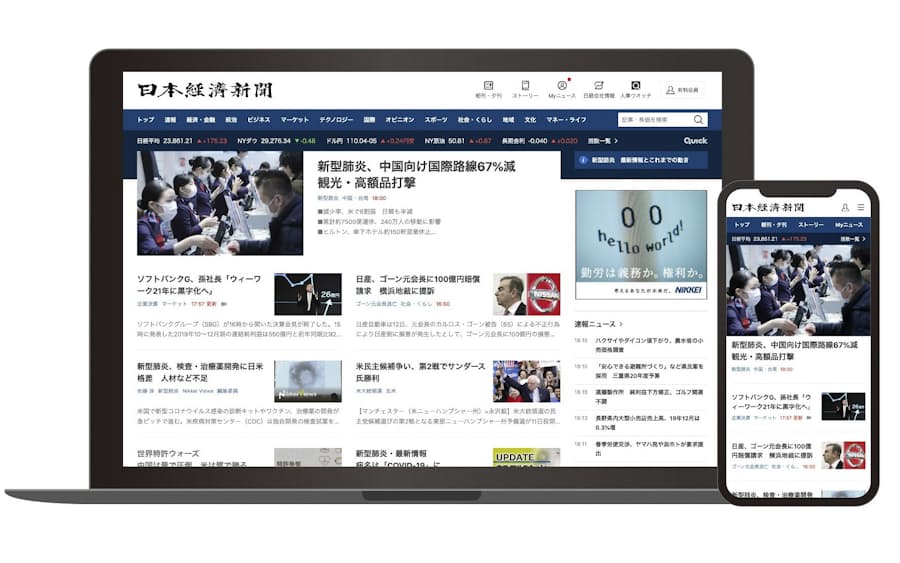Tap the hamburger menu icon on phone
This screenshot has width=900, height=563.
tap(861, 207)
